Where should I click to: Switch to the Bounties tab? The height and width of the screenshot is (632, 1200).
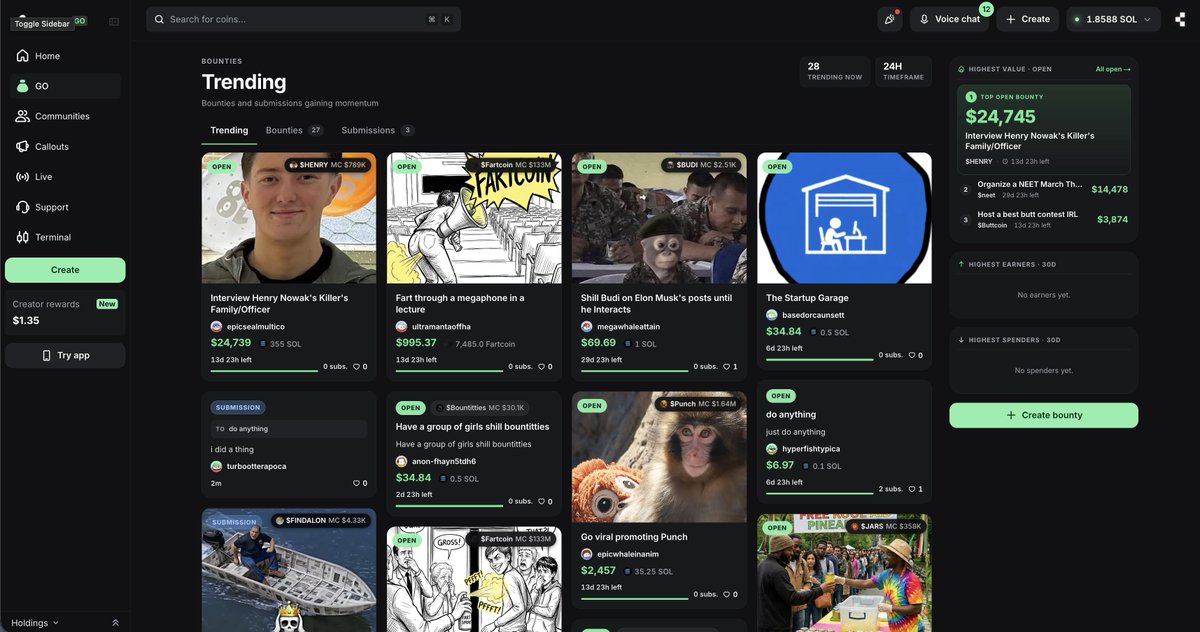pyautogui.click(x=294, y=130)
